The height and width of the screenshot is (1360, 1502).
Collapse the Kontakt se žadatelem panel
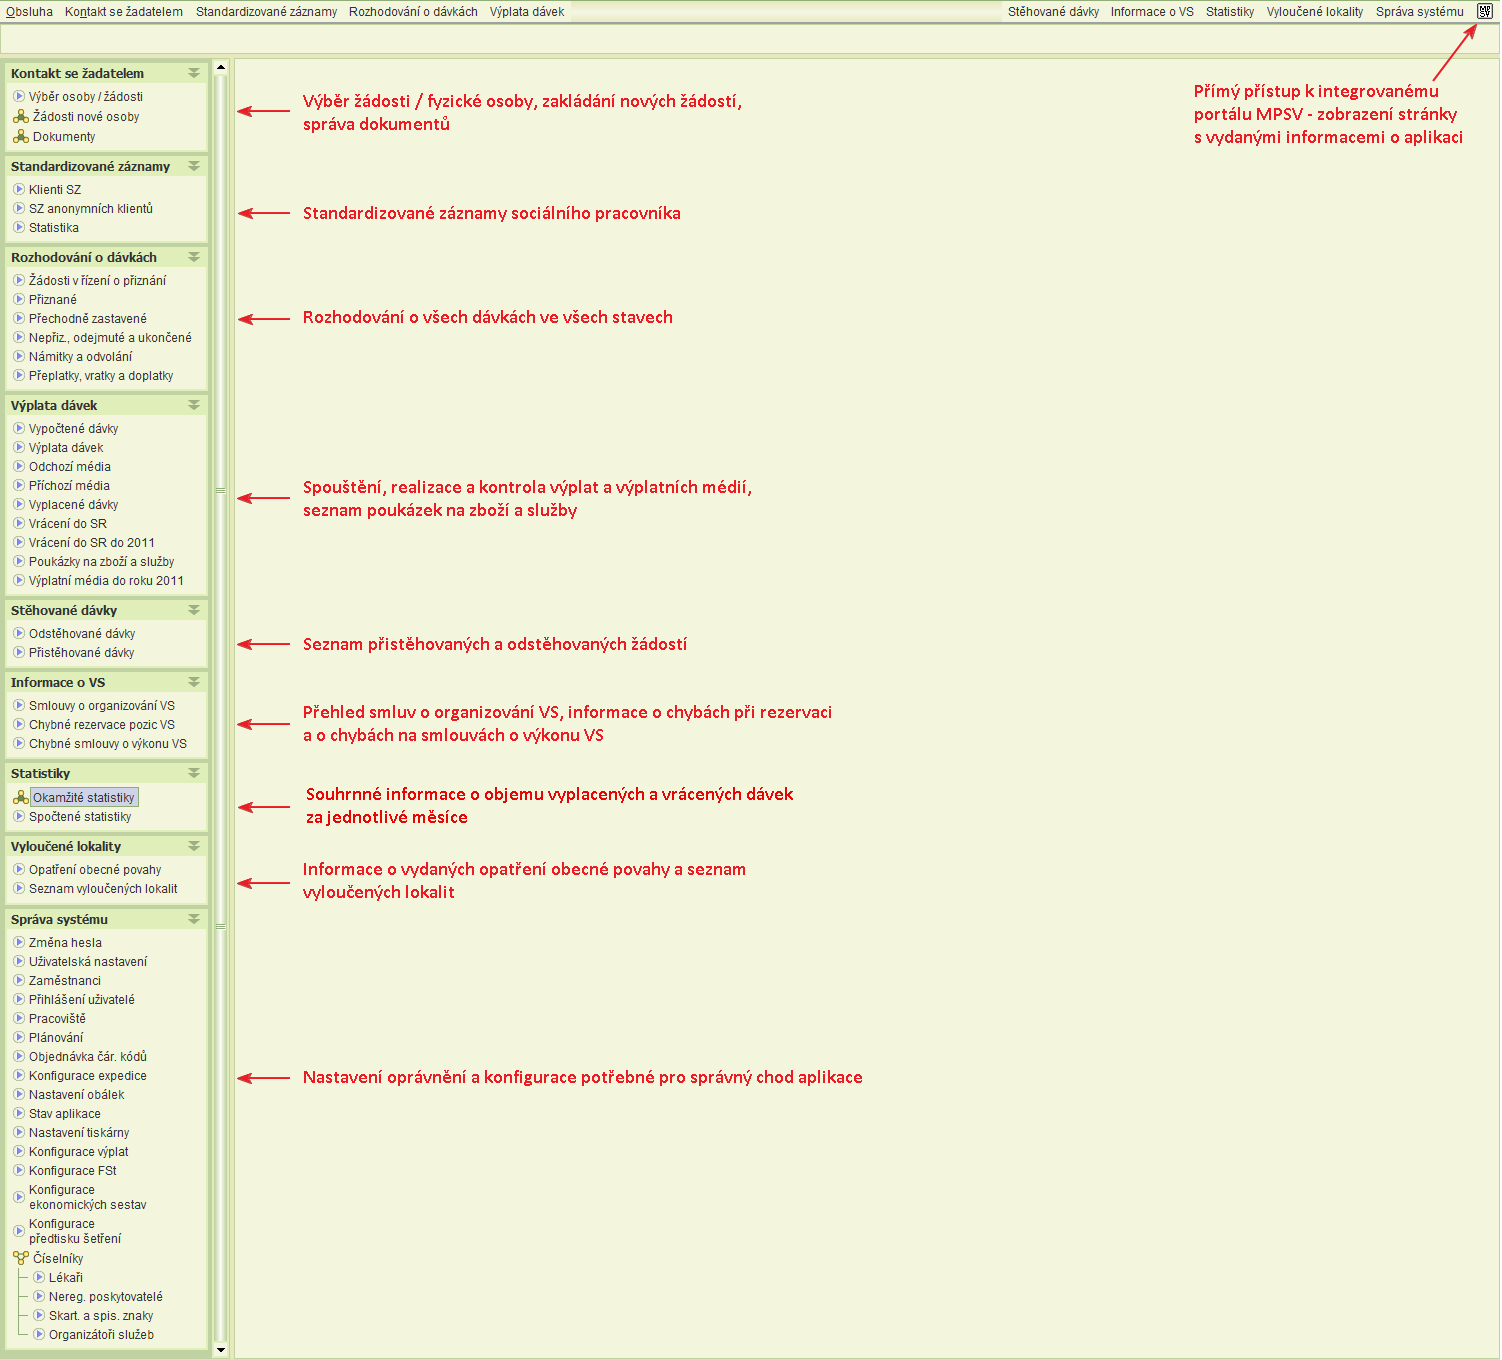click(194, 73)
